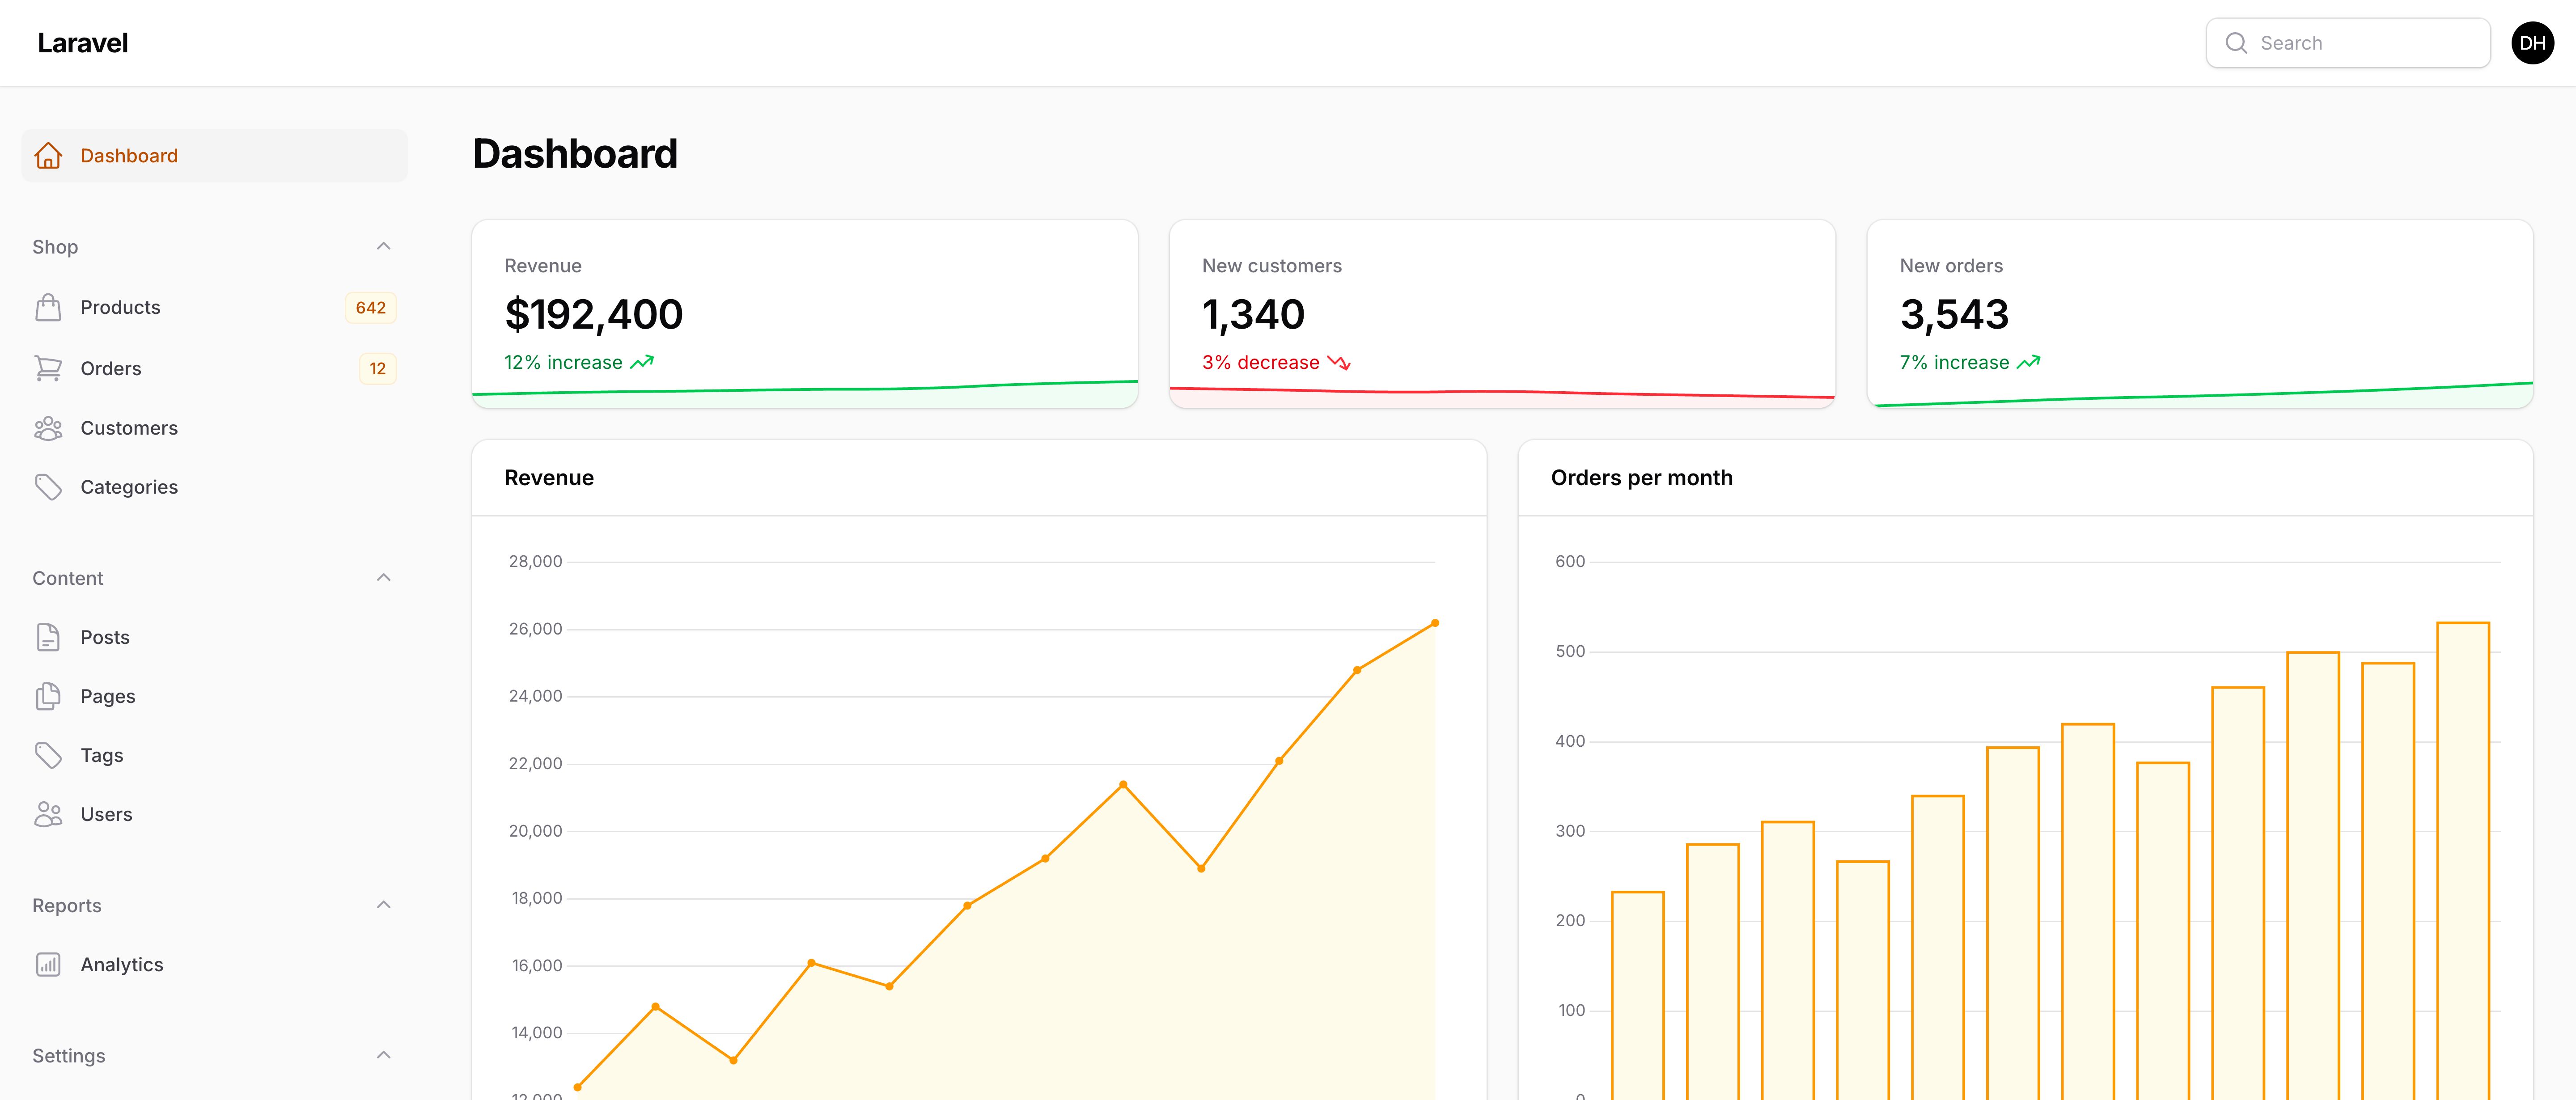Viewport: 2576px width, 1100px height.
Task: Click the Orders shopping cart icon
Action: pos(48,368)
